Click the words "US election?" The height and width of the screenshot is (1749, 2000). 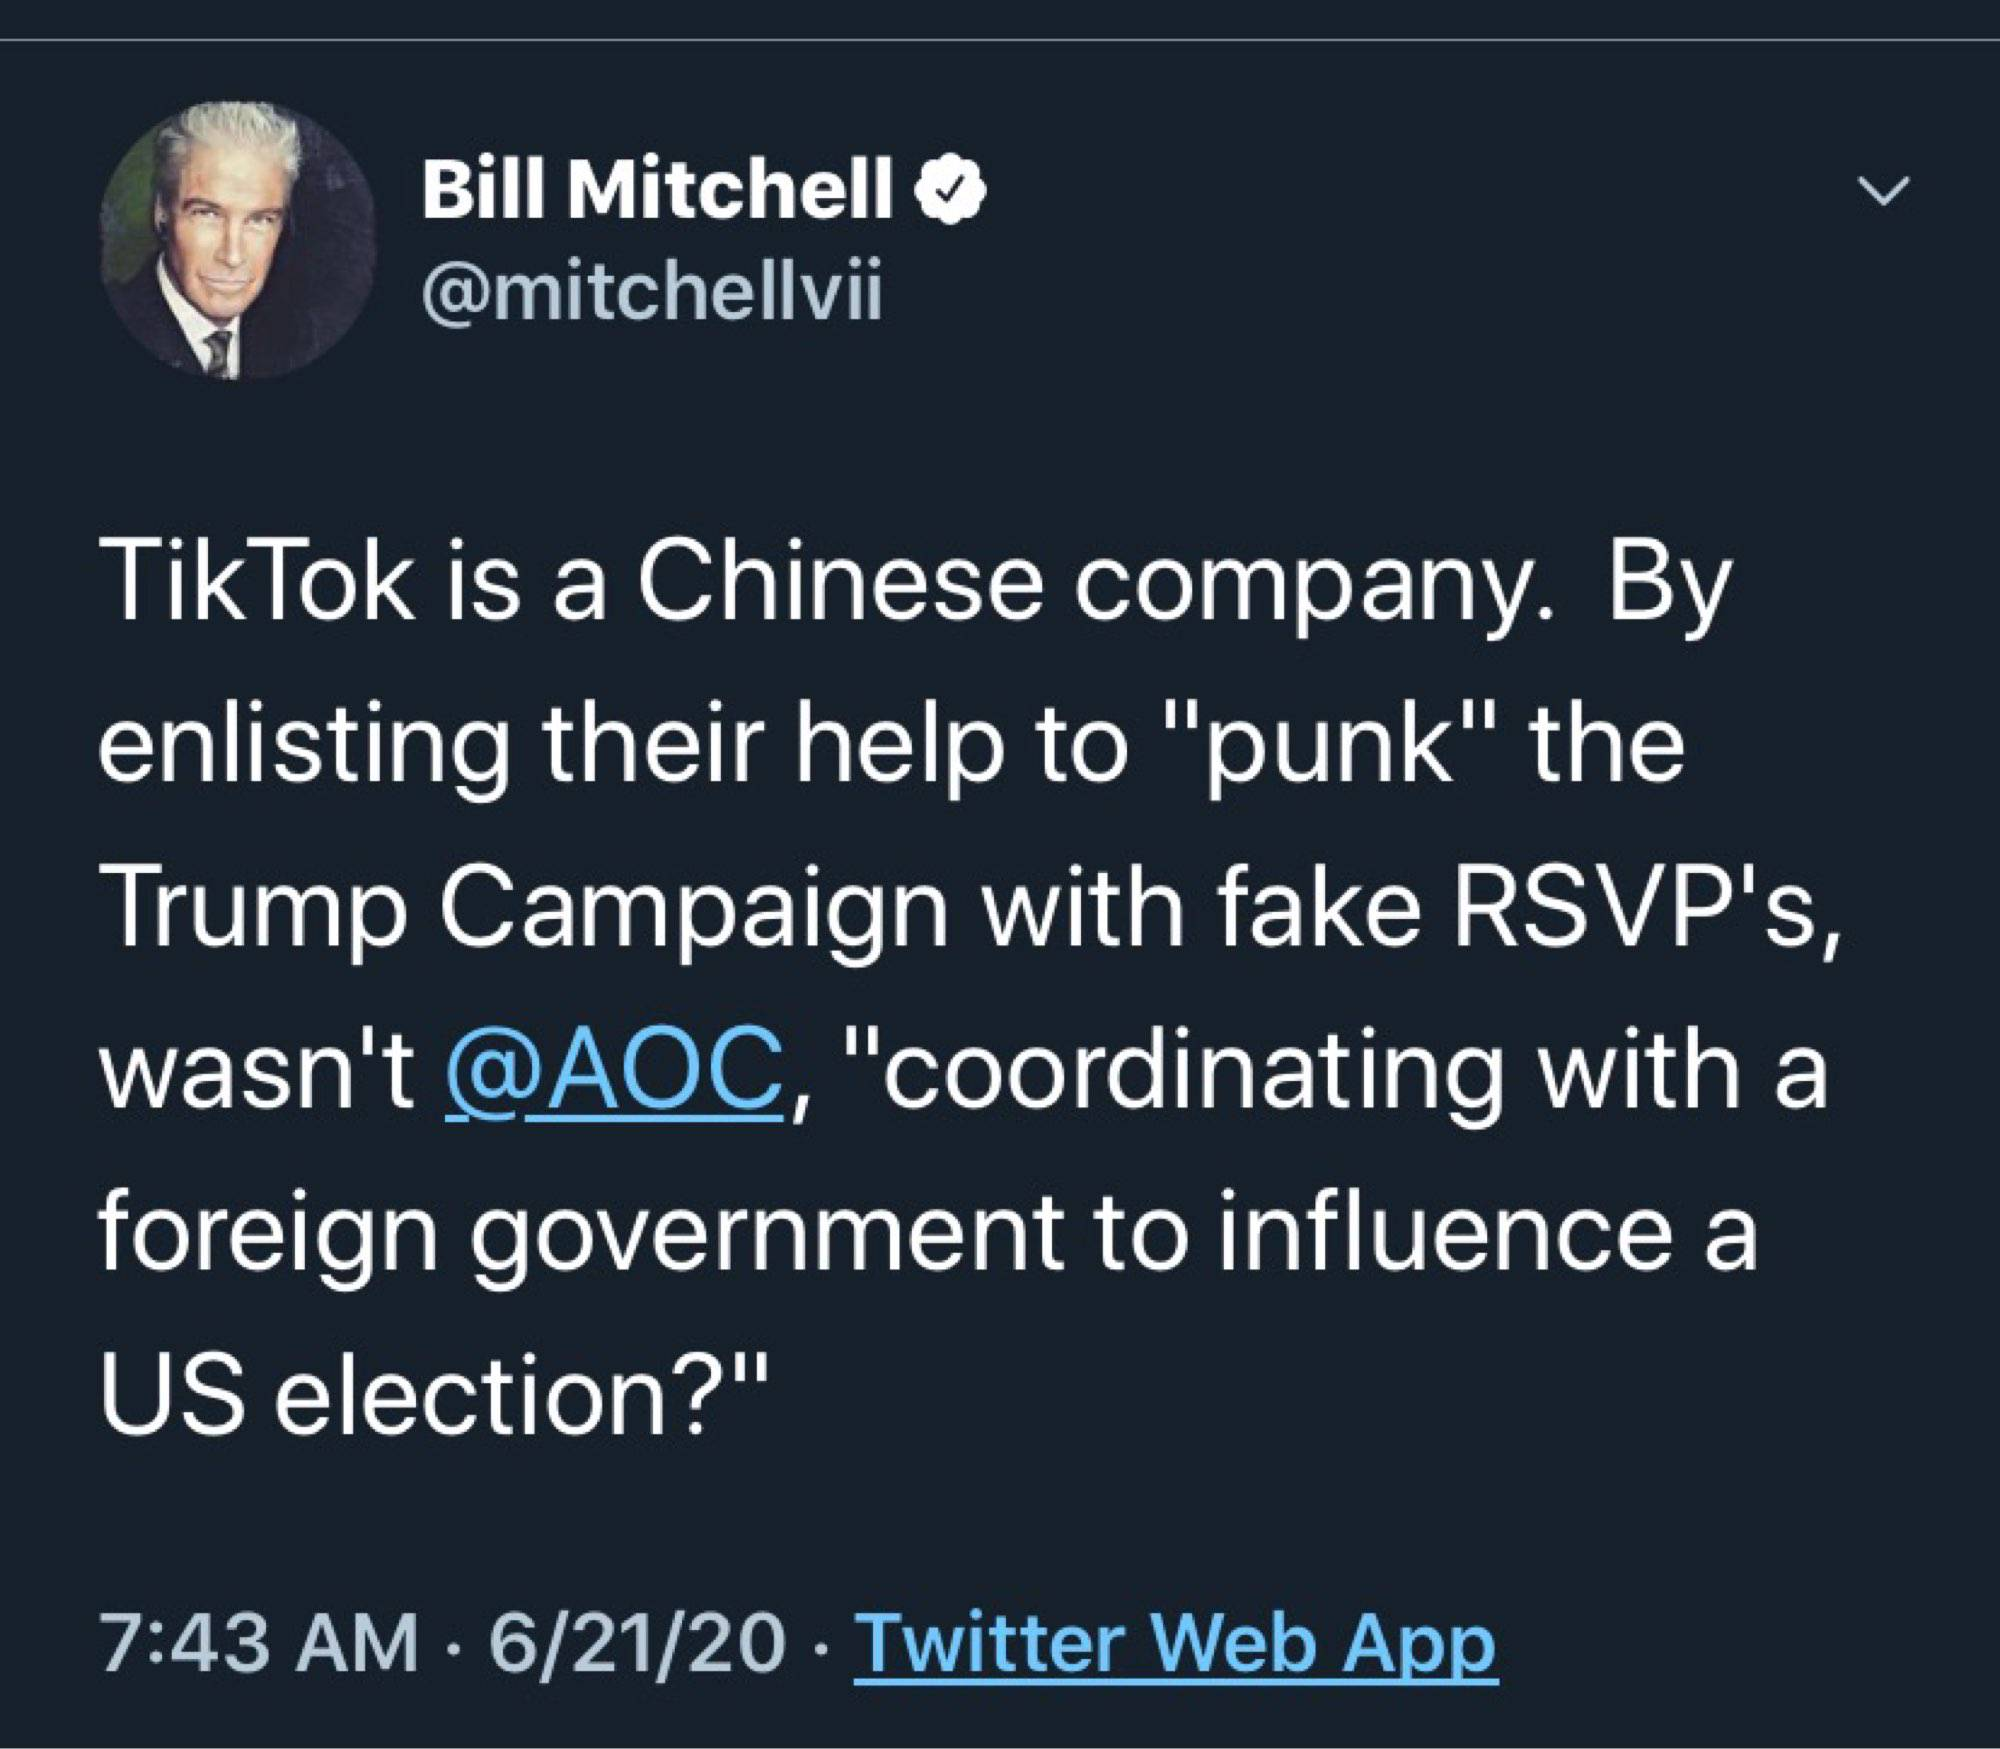point(435,1396)
